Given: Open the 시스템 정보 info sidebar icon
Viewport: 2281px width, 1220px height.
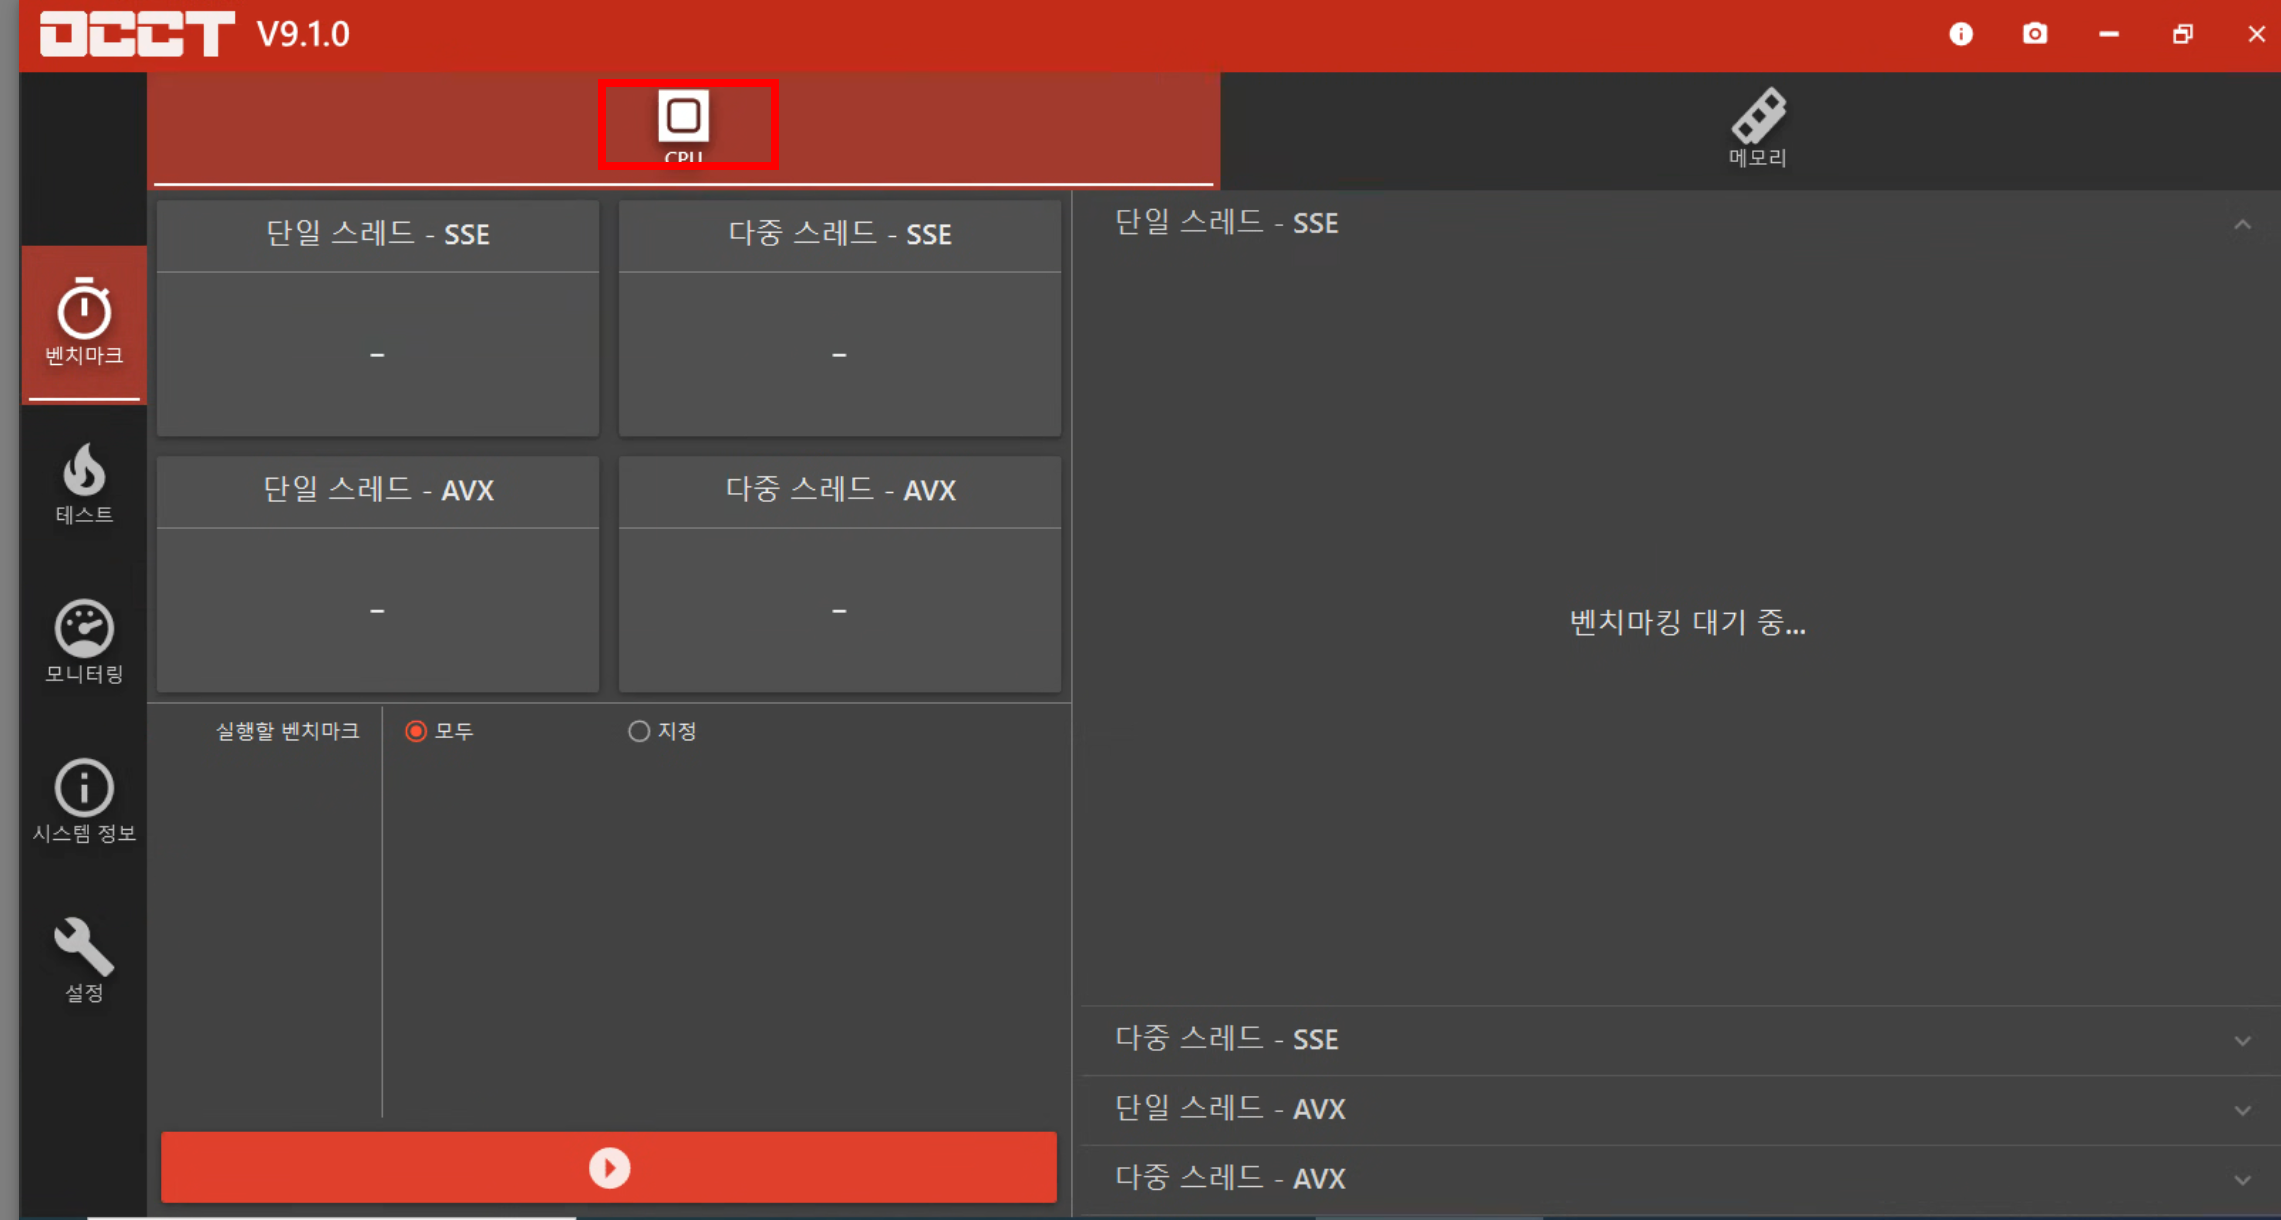Looking at the screenshot, I should [x=84, y=800].
